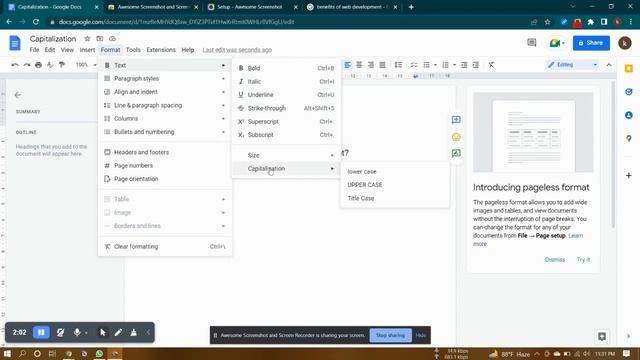This screenshot has height=360, width=640.
Task: Open Google Tasks side panel icon
Action: (629, 92)
